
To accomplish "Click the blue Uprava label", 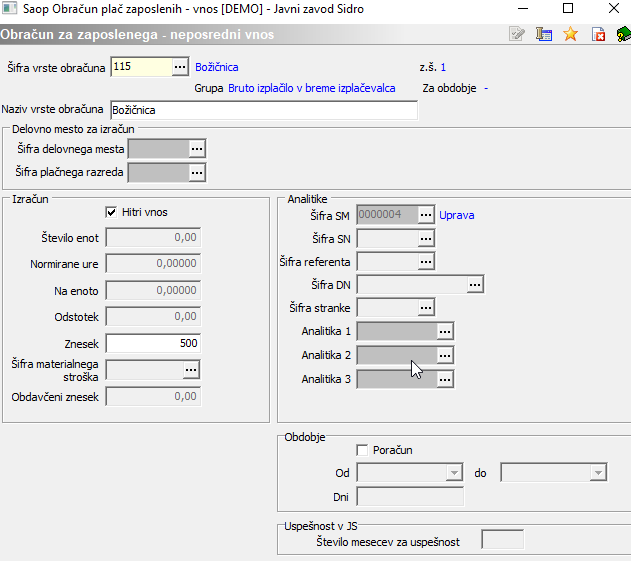I will 457,215.
